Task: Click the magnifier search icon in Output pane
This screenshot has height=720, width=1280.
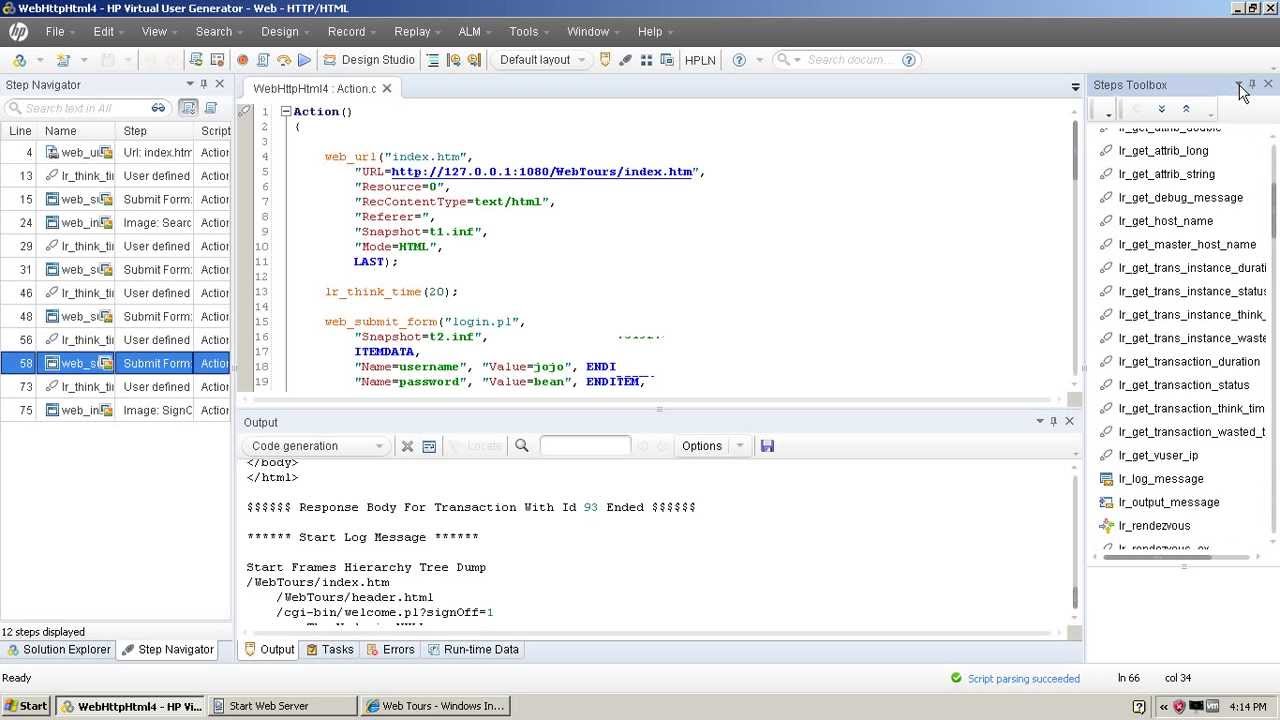Action: 521,446
